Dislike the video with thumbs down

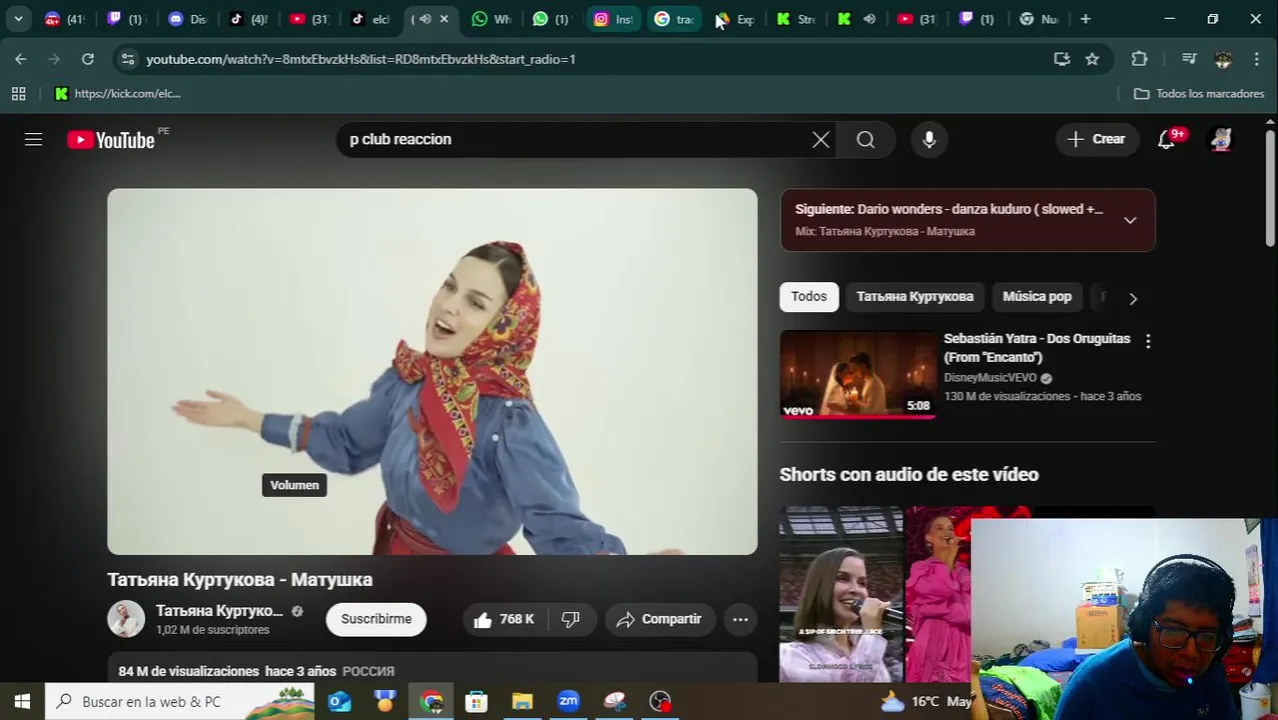[571, 619]
